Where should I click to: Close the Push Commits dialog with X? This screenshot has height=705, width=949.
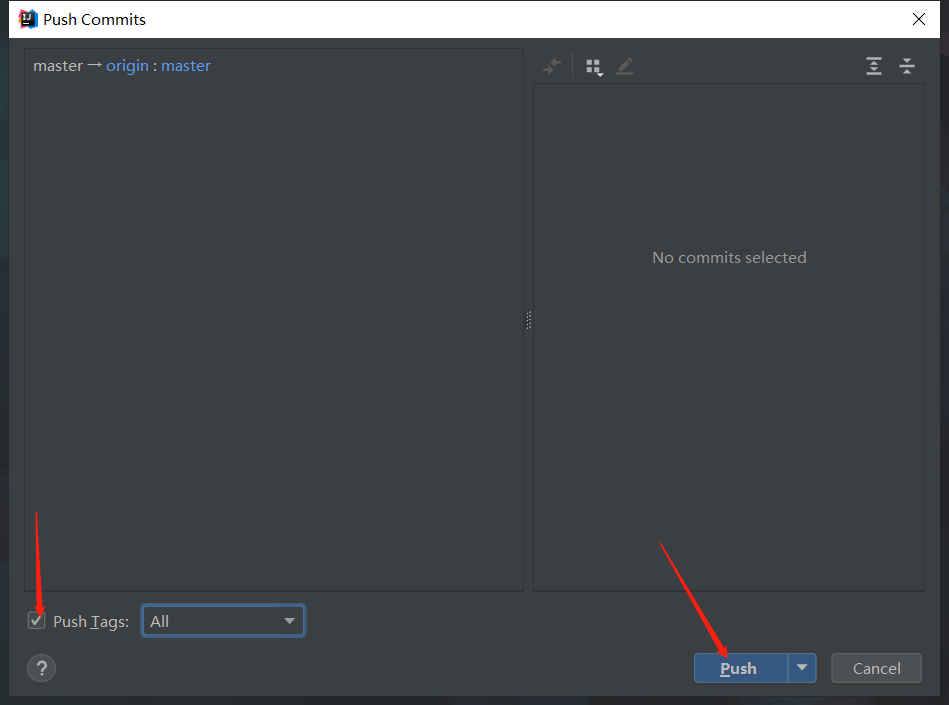click(919, 19)
